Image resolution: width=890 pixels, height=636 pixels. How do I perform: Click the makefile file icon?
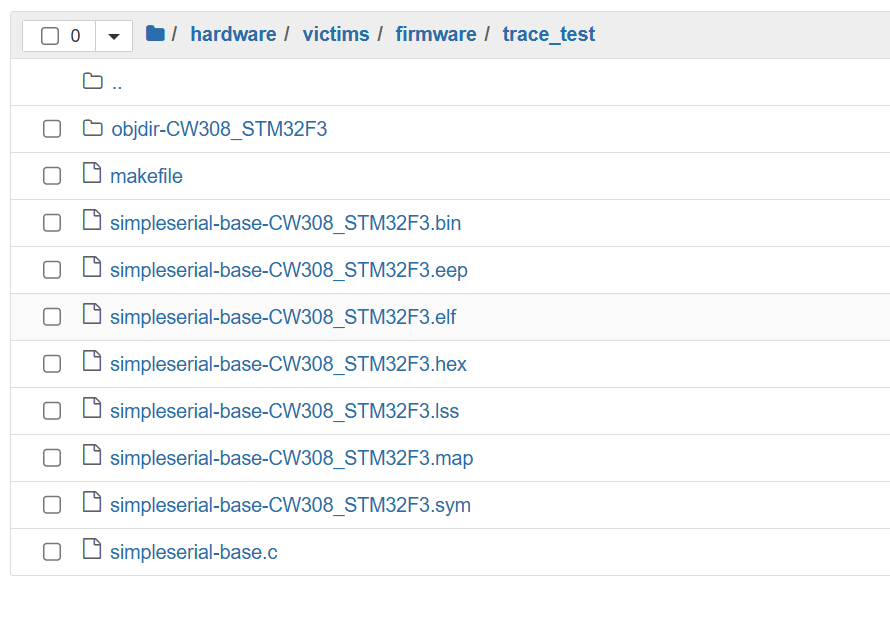[x=92, y=173]
